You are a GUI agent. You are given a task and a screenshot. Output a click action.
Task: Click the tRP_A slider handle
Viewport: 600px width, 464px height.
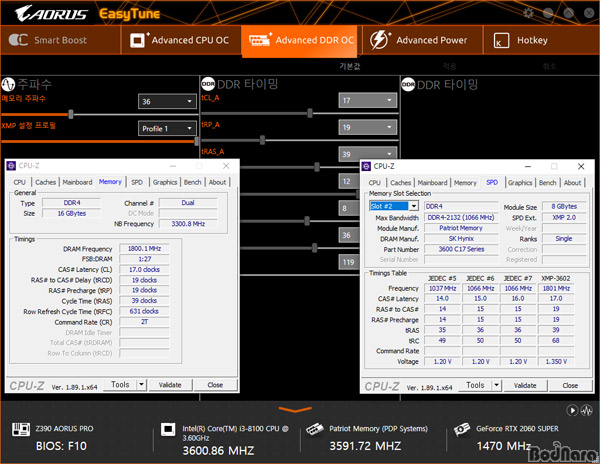pos(262,140)
